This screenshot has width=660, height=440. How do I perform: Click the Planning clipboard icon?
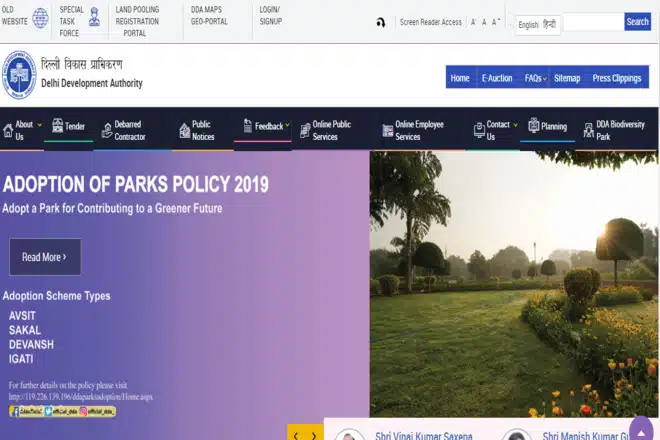[x=534, y=125]
